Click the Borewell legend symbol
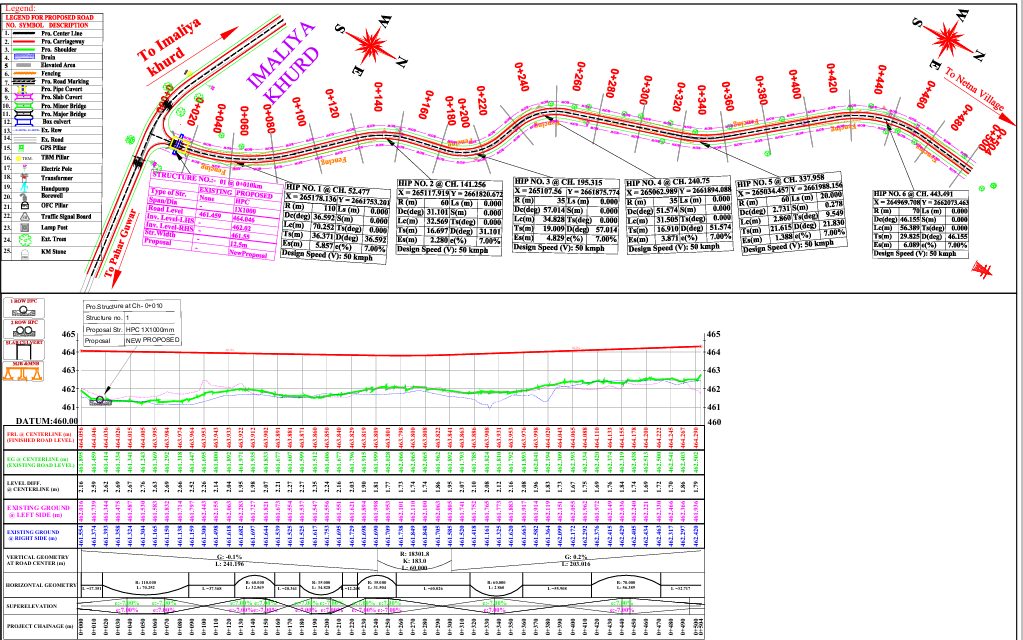Viewport: 1023px width, 640px height. click(x=23, y=197)
